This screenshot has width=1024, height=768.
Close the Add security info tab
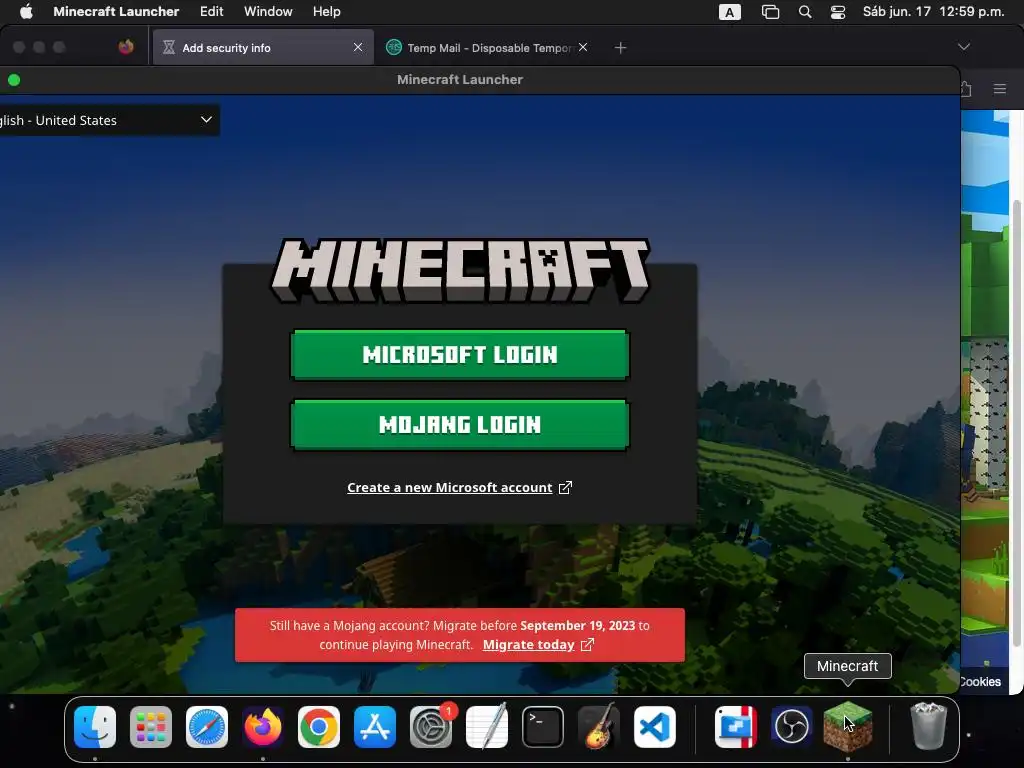(x=358, y=47)
